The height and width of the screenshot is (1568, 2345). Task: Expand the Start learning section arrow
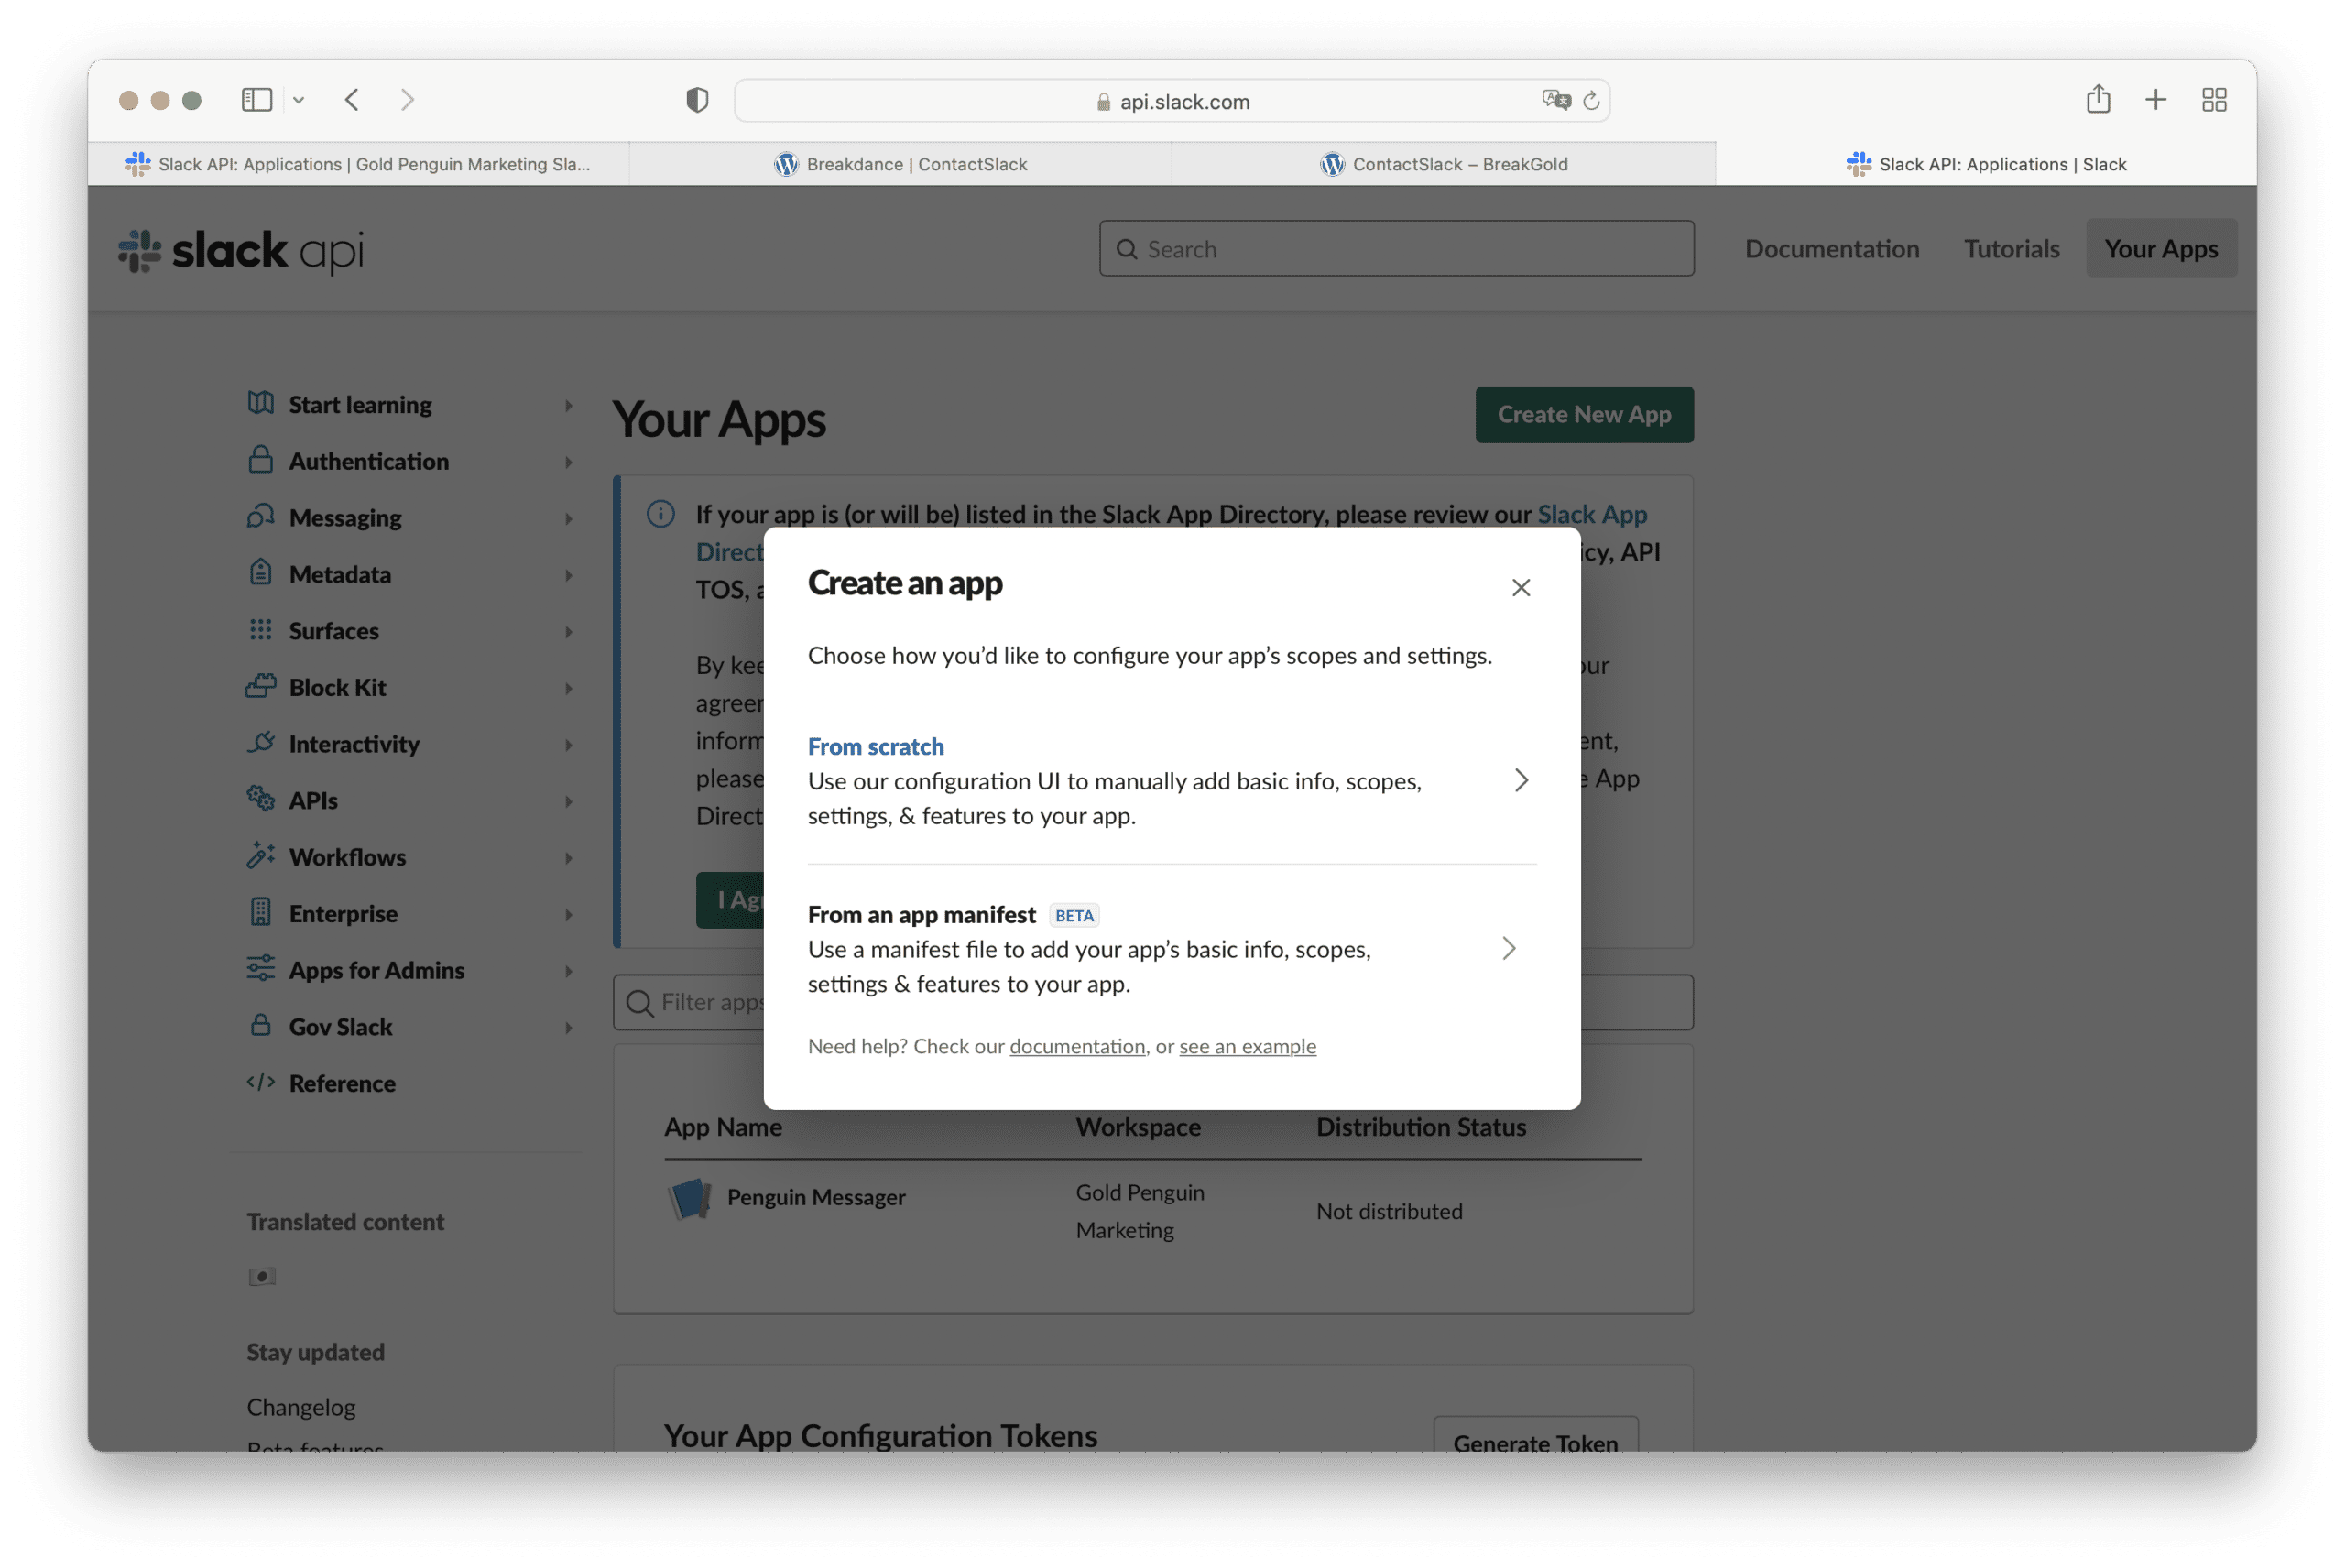[568, 405]
